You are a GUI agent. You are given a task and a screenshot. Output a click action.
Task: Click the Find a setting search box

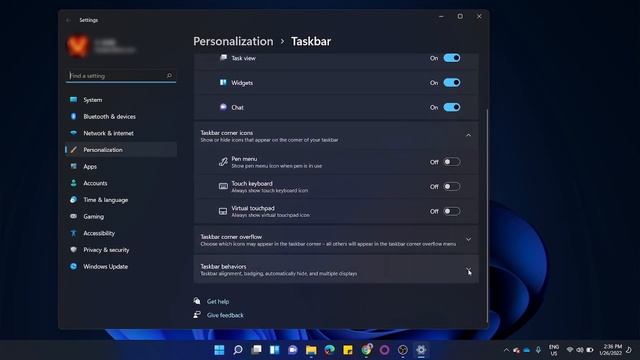click(x=121, y=76)
